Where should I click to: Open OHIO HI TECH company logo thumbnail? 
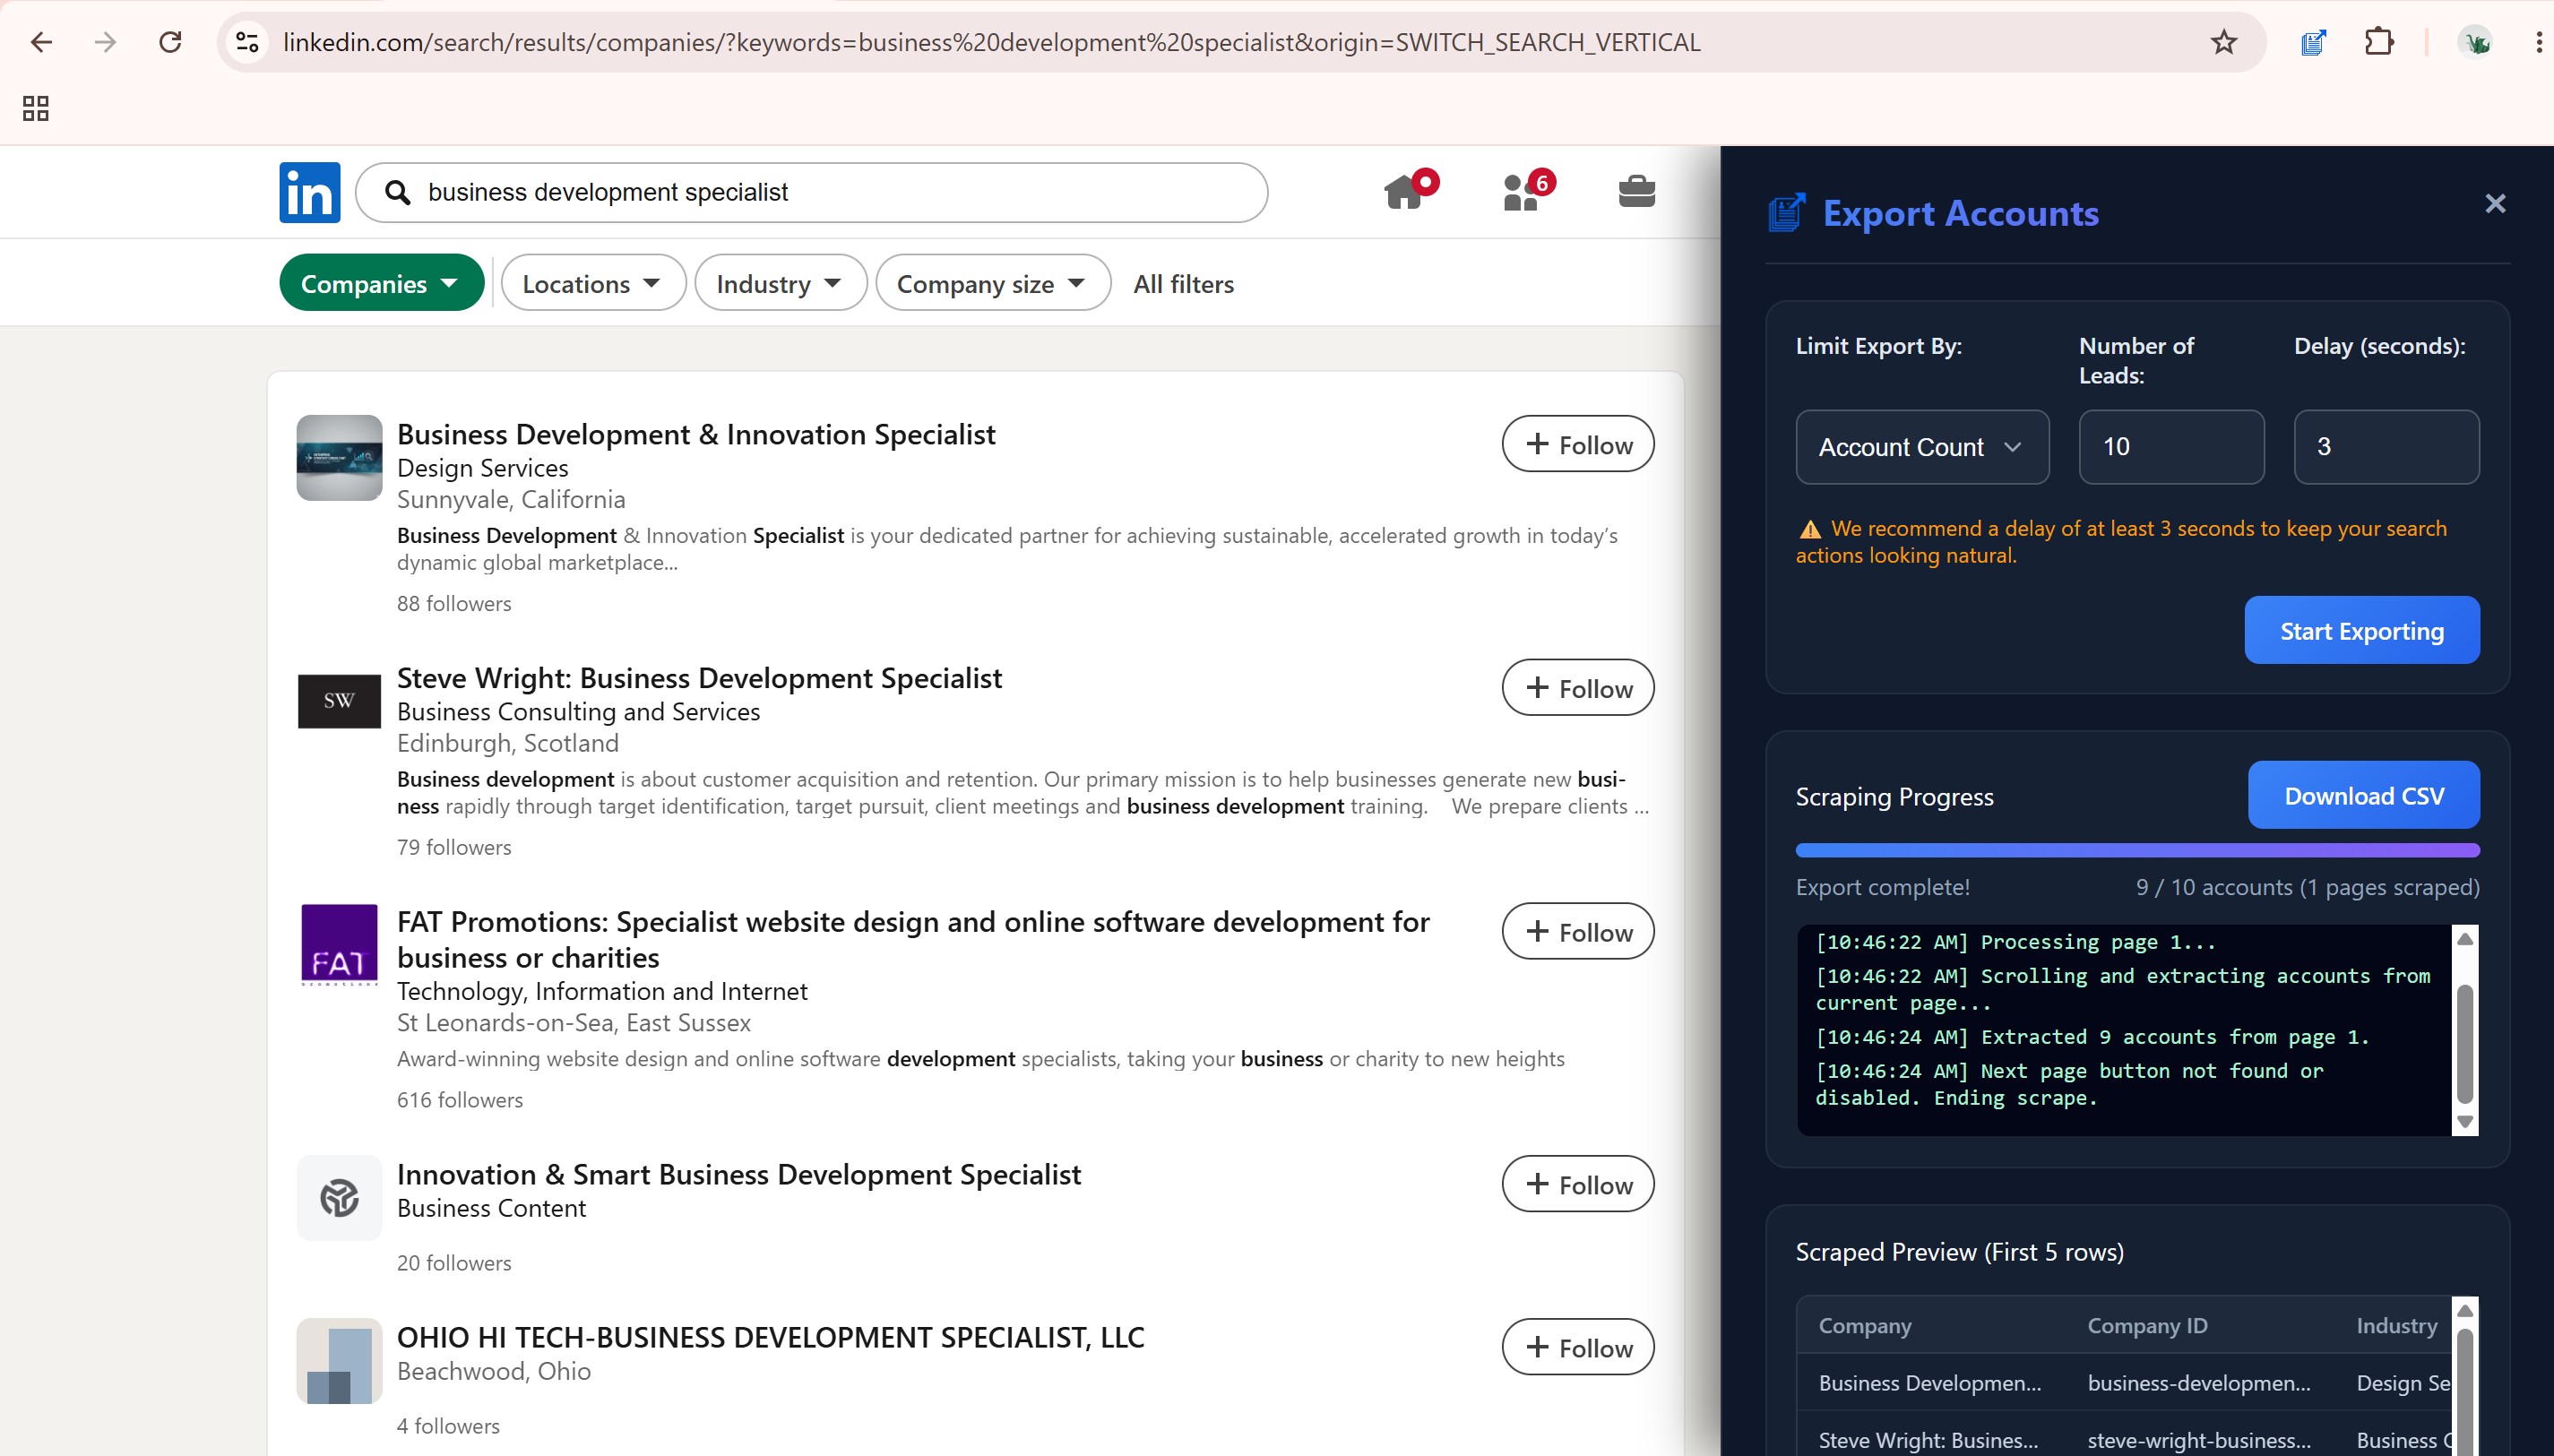(x=339, y=1361)
